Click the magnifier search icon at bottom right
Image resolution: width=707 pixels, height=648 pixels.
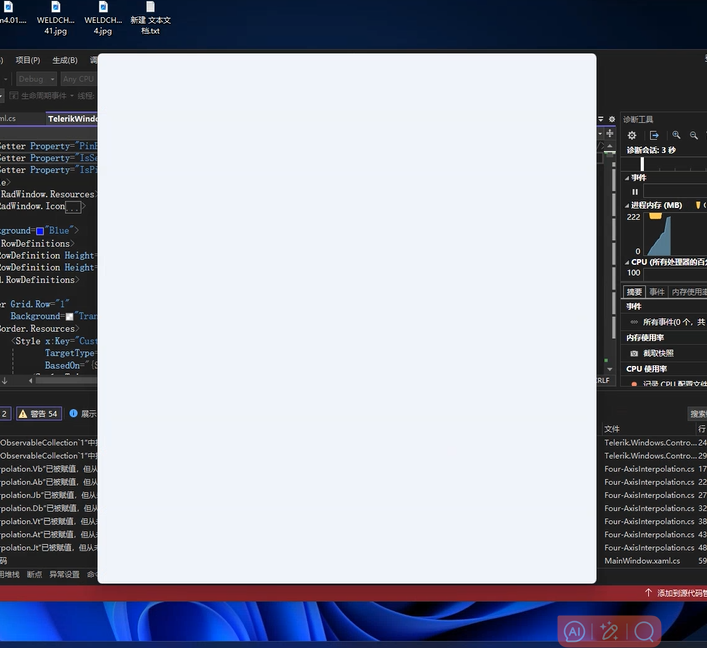645,631
